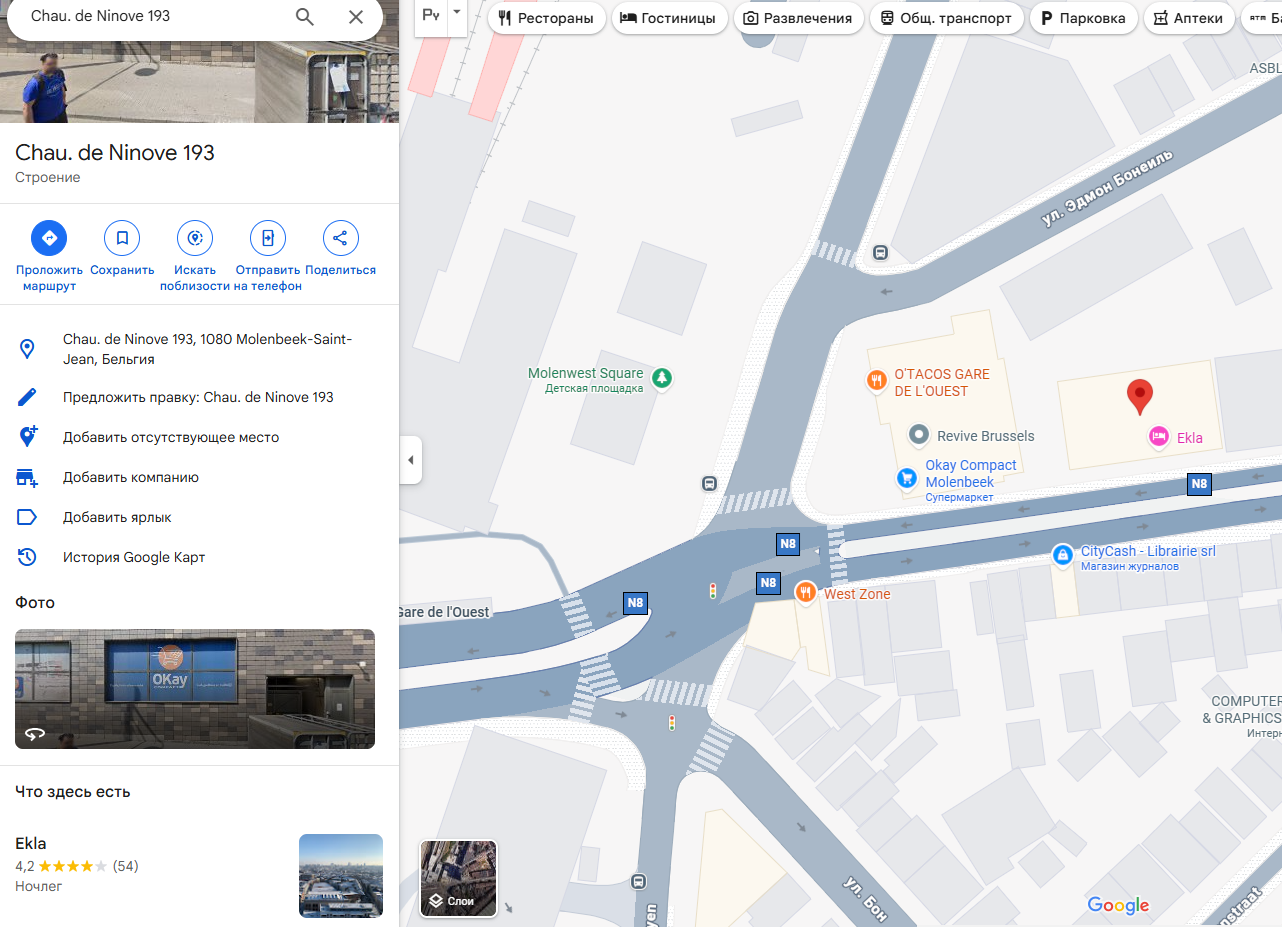This screenshot has width=1282, height=927.
Task: Click in the search field with Chau. de Ninove 193
Action: click(150, 16)
